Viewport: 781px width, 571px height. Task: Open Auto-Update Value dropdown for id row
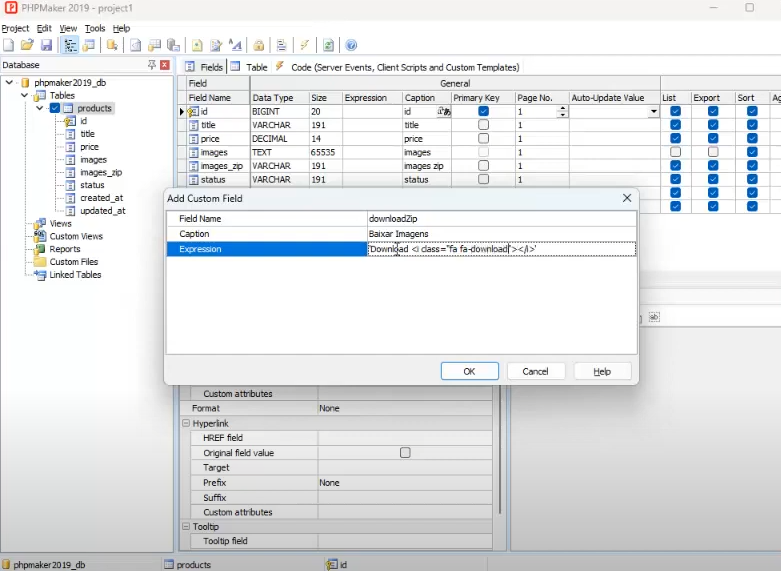pyautogui.click(x=653, y=112)
